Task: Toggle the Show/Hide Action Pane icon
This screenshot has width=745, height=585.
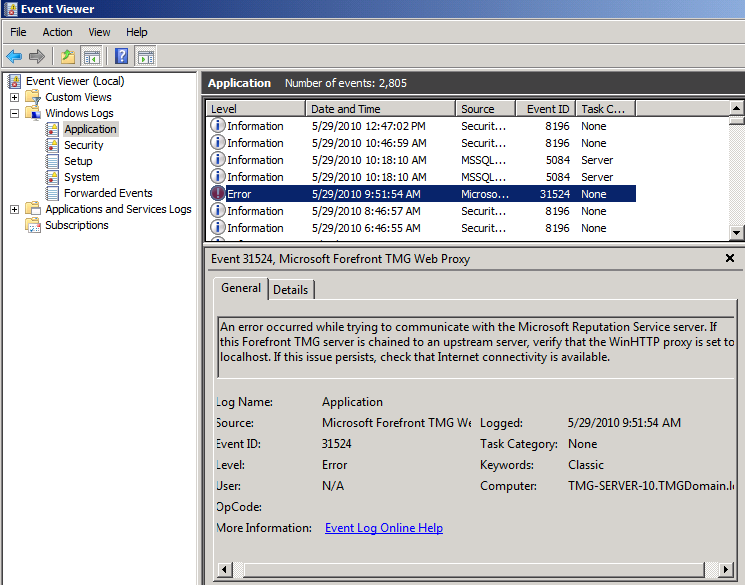Action: pos(146,57)
